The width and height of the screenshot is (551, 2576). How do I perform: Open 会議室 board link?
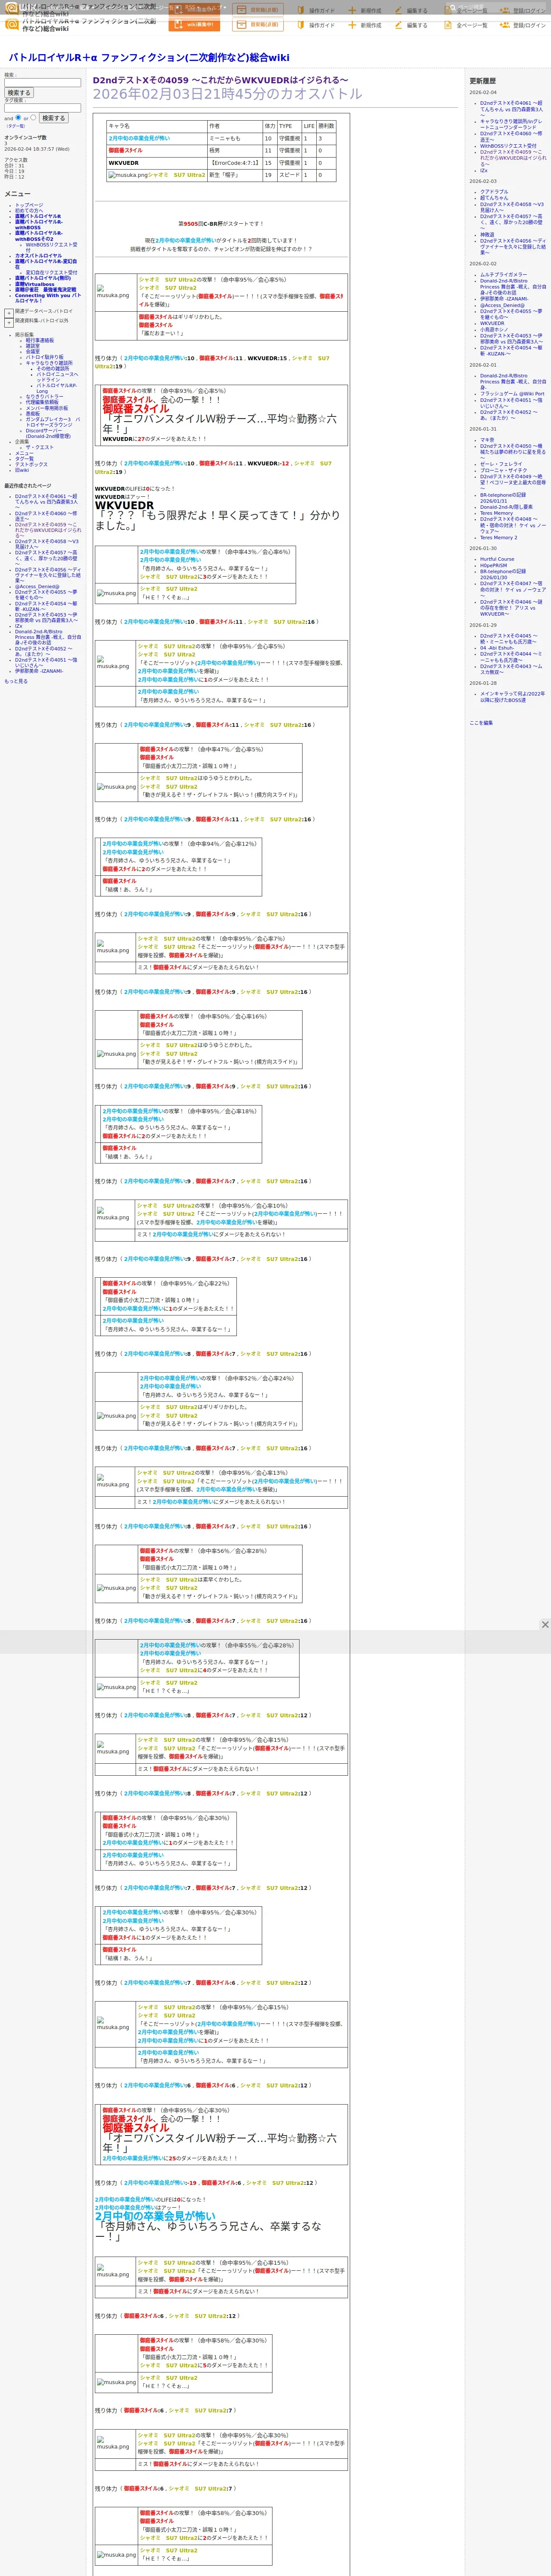point(33,351)
